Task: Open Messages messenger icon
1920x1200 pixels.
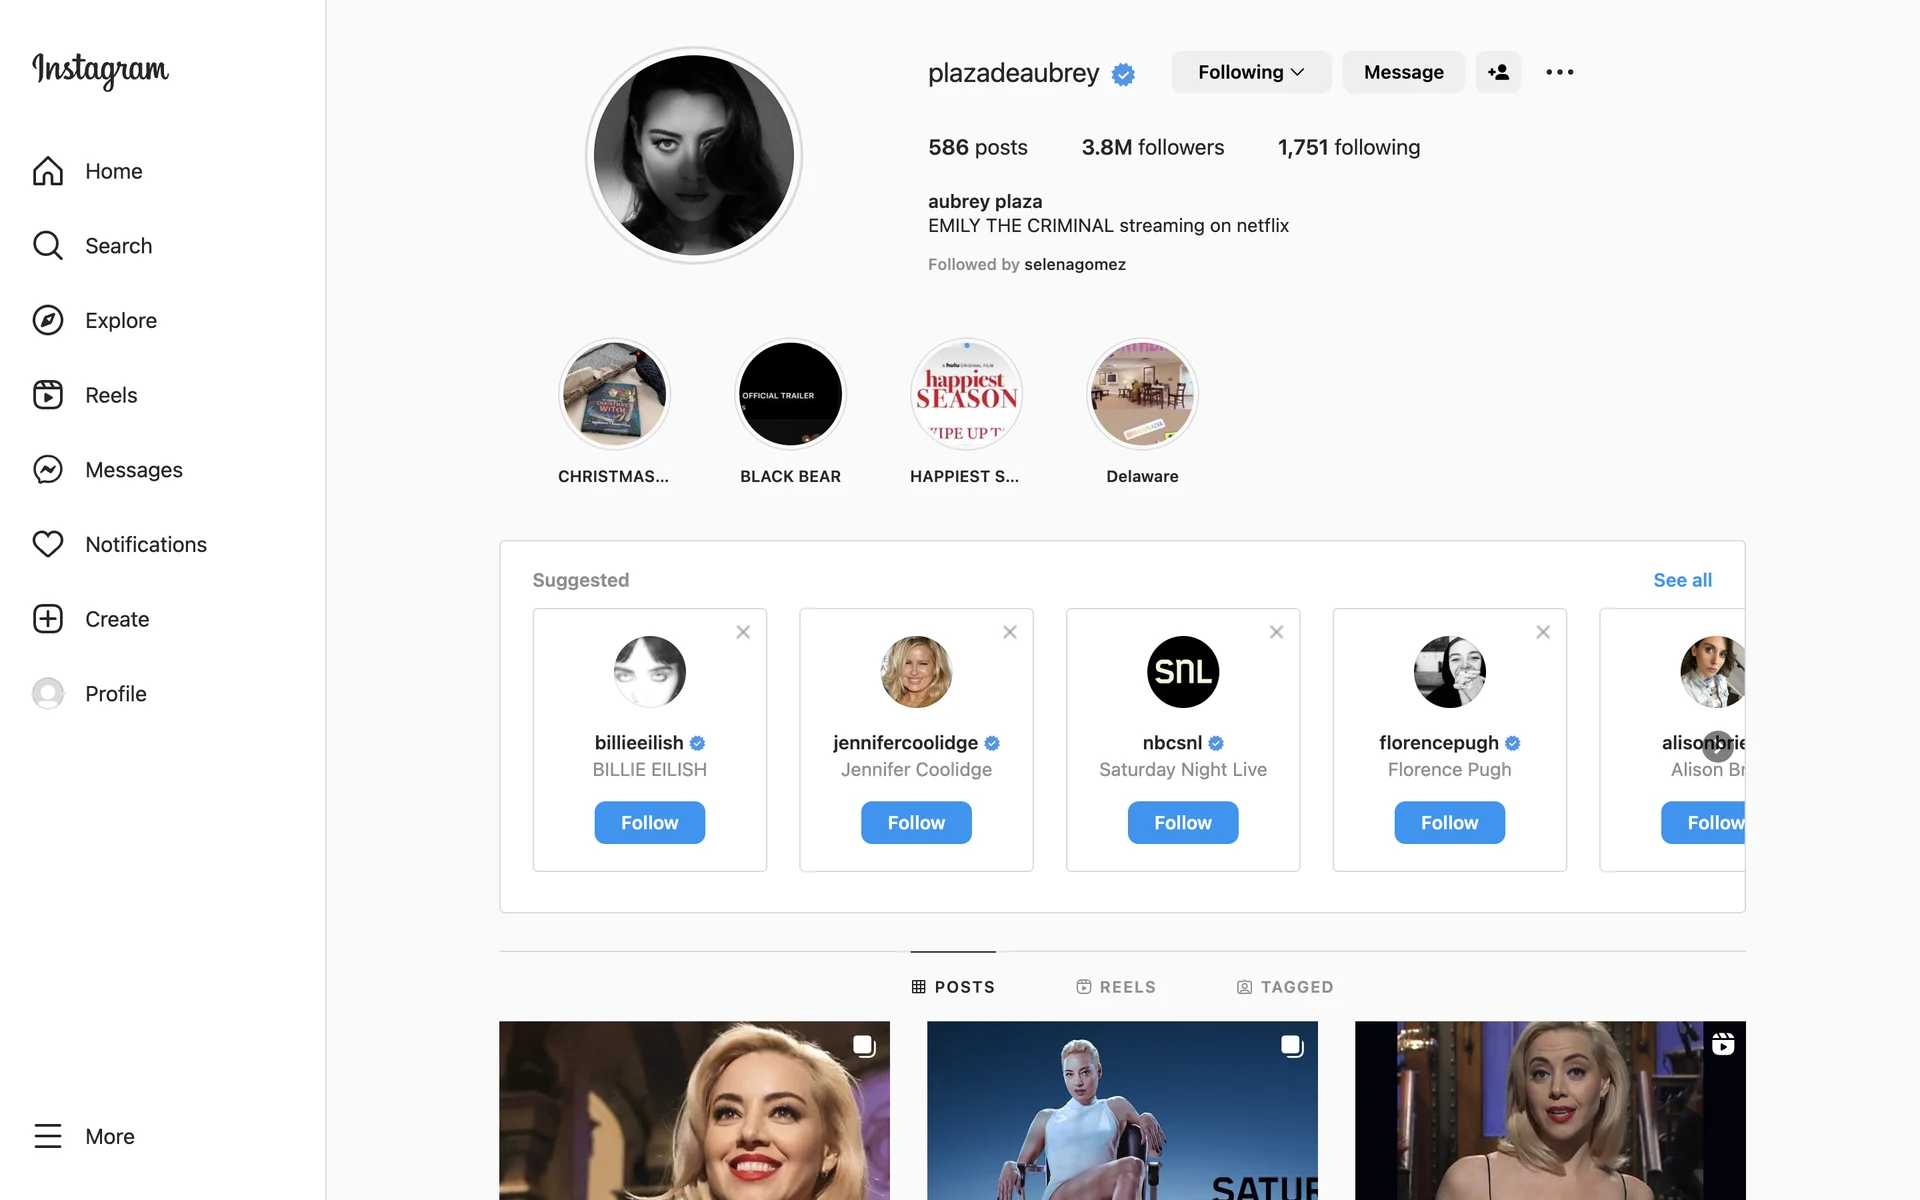Action: (x=48, y=470)
